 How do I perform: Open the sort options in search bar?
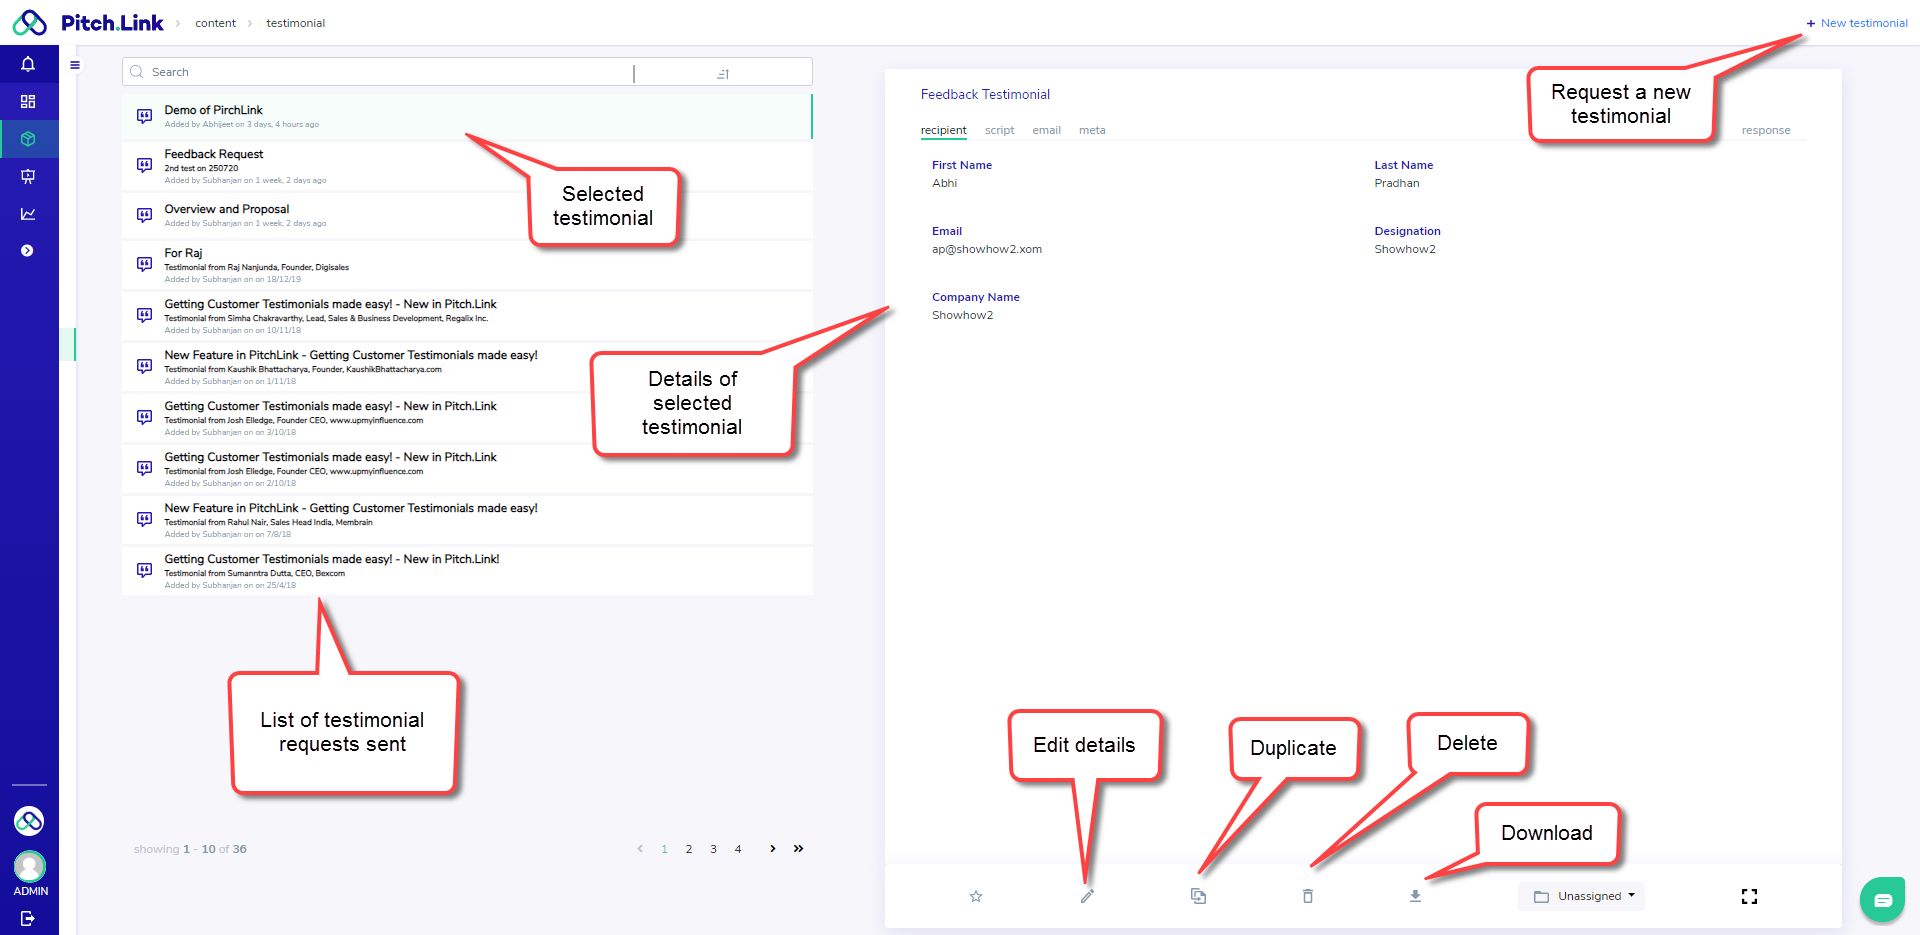pos(723,73)
